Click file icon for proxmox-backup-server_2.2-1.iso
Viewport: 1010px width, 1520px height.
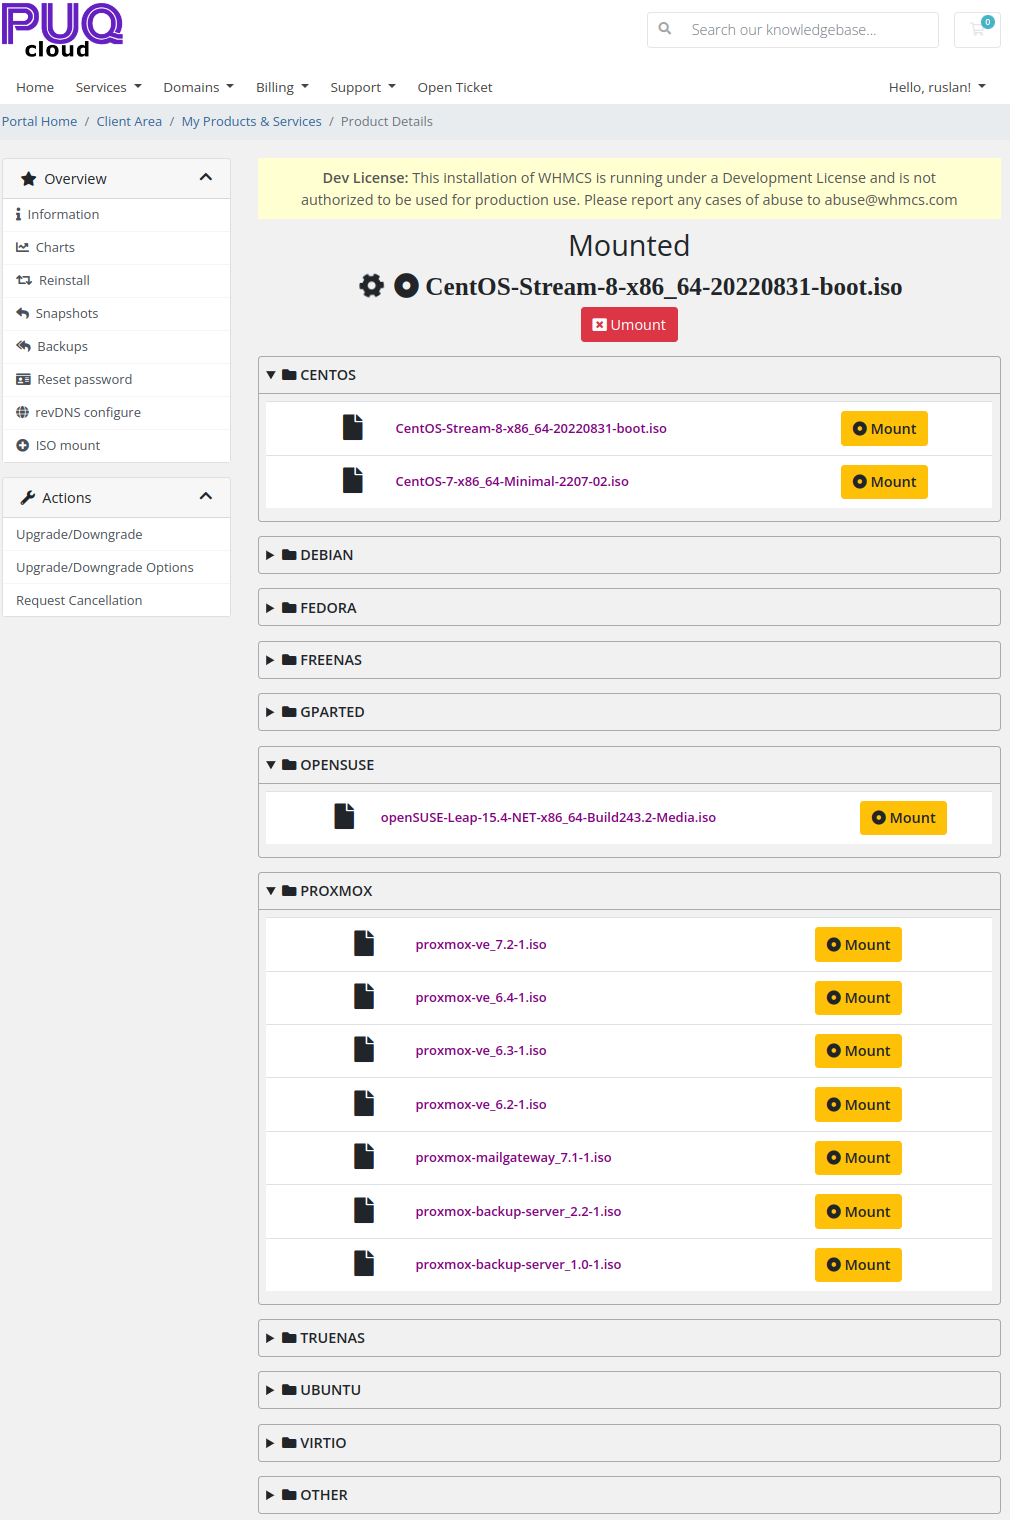point(364,1211)
